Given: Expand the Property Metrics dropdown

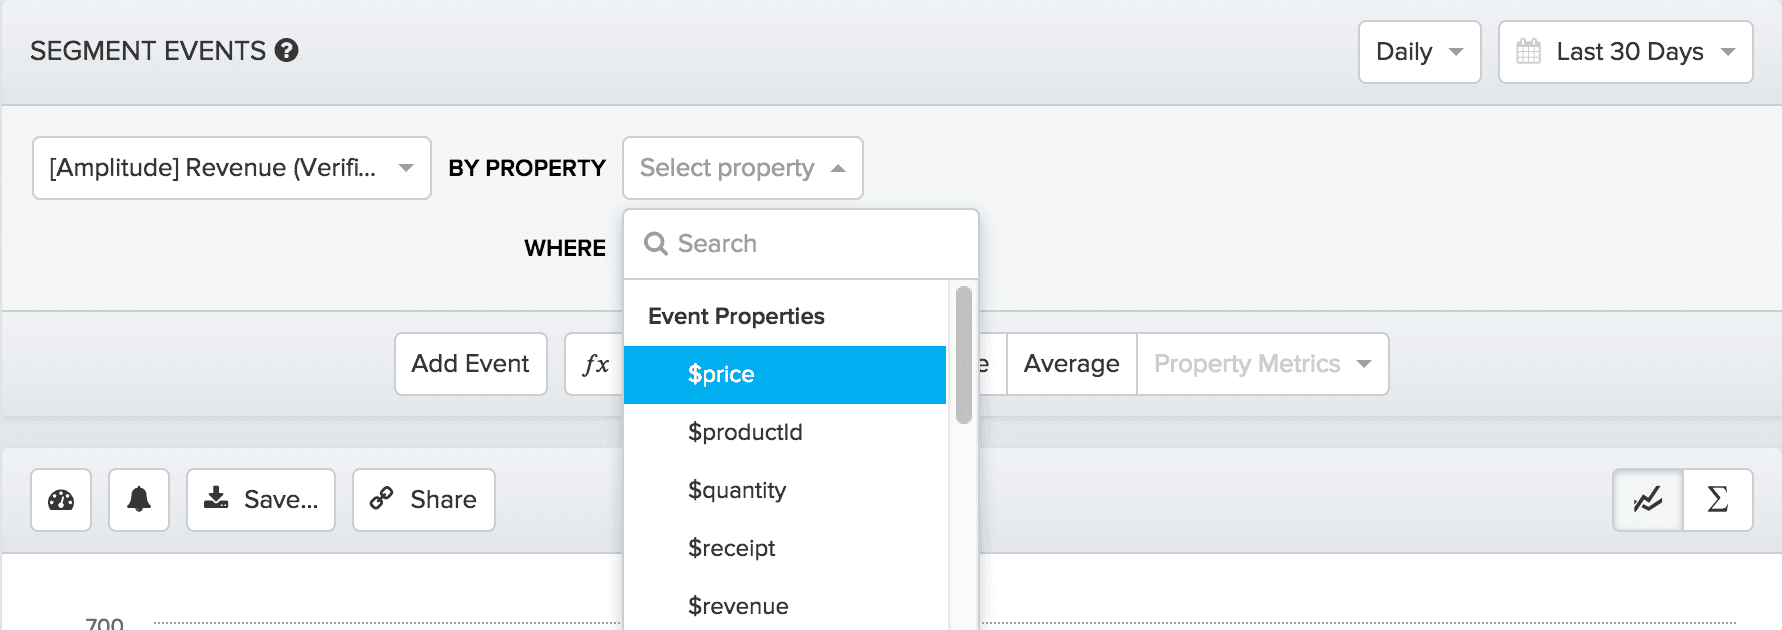Looking at the screenshot, I should point(1261,364).
